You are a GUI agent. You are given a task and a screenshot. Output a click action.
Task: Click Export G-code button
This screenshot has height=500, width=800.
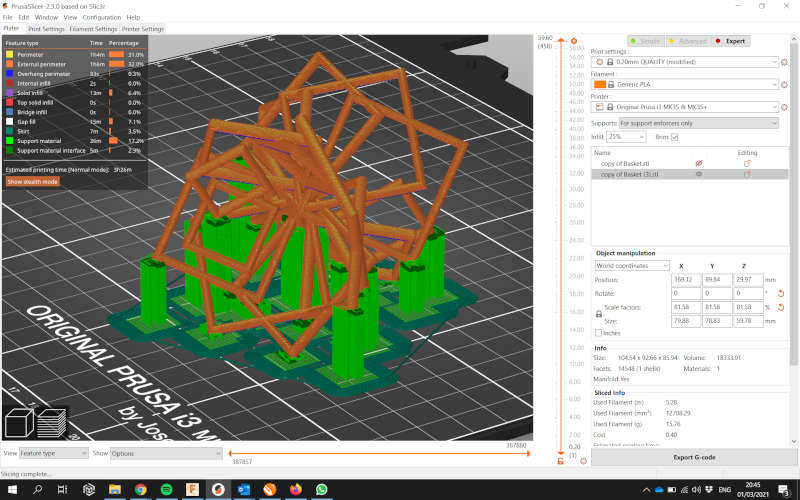(x=694, y=457)
